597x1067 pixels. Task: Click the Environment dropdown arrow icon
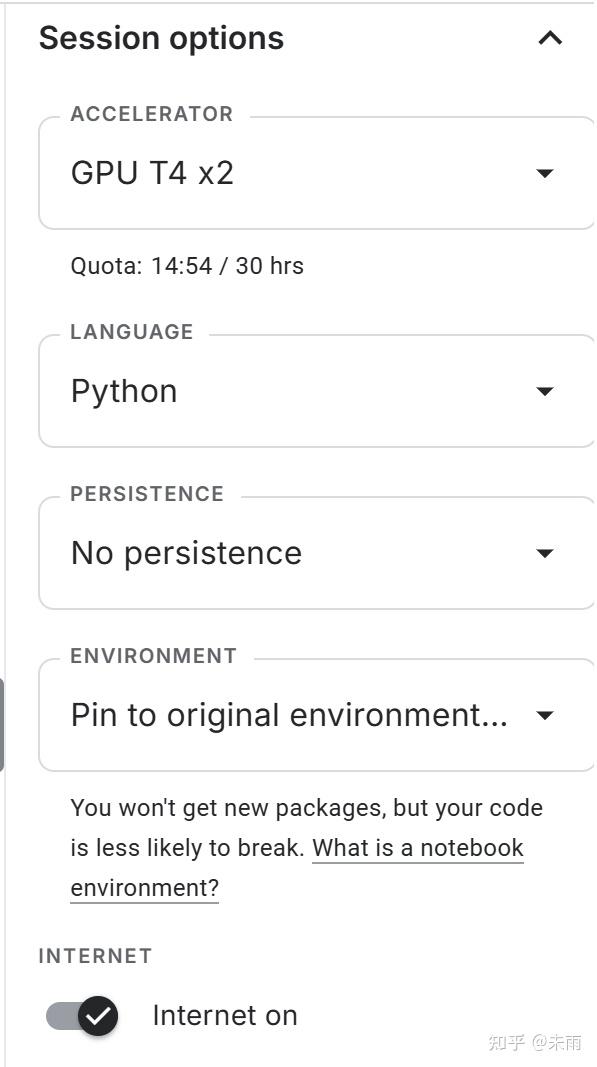point(544,715)
